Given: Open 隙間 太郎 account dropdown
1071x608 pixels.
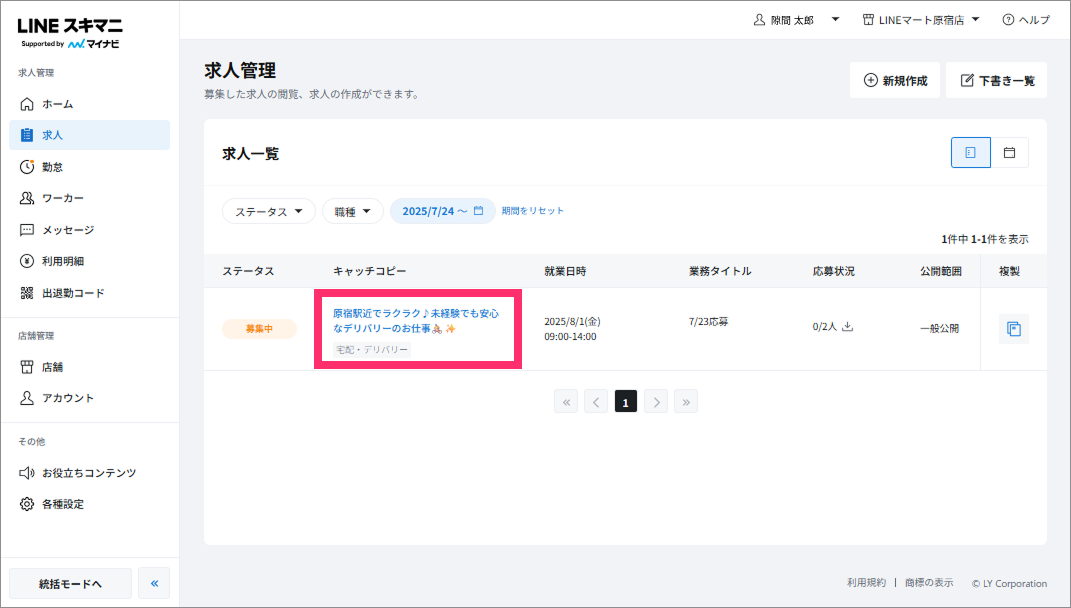Looking at the screenshot, I should click(x=796, y=20).
